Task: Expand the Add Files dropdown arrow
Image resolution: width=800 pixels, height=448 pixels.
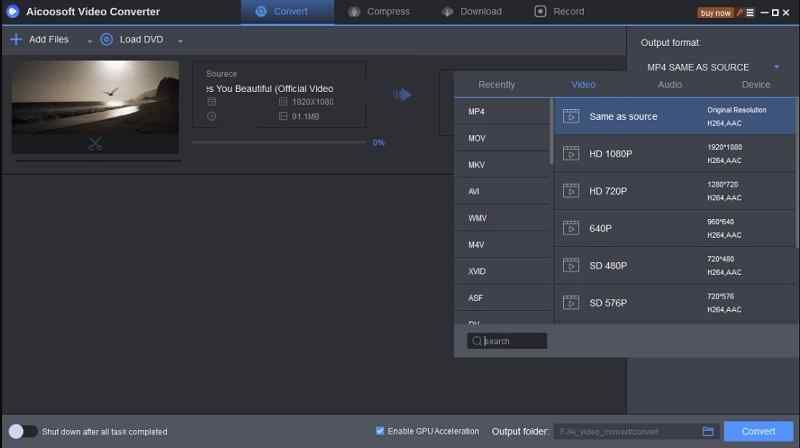Action: (x=89, y=41)
